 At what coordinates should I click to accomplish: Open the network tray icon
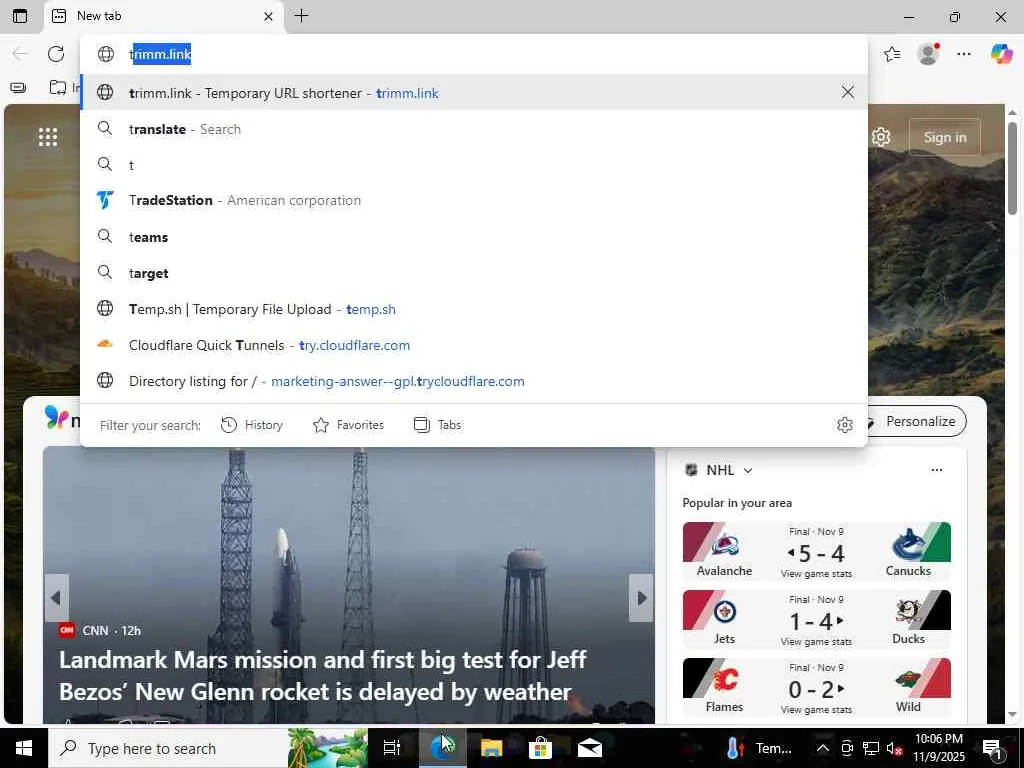[871, 748]
